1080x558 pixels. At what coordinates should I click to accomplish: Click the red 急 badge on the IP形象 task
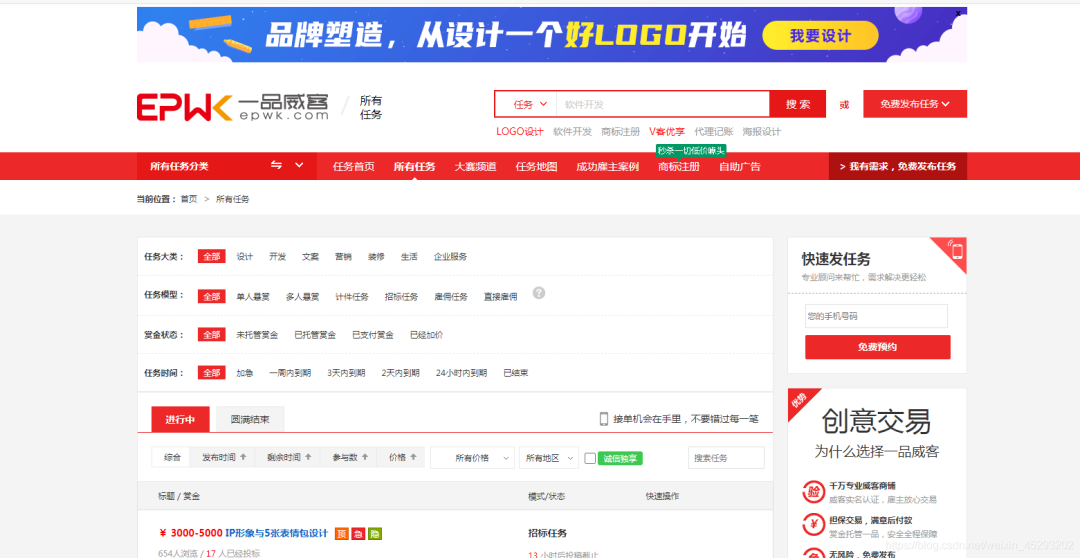click(x=358, y=533)
